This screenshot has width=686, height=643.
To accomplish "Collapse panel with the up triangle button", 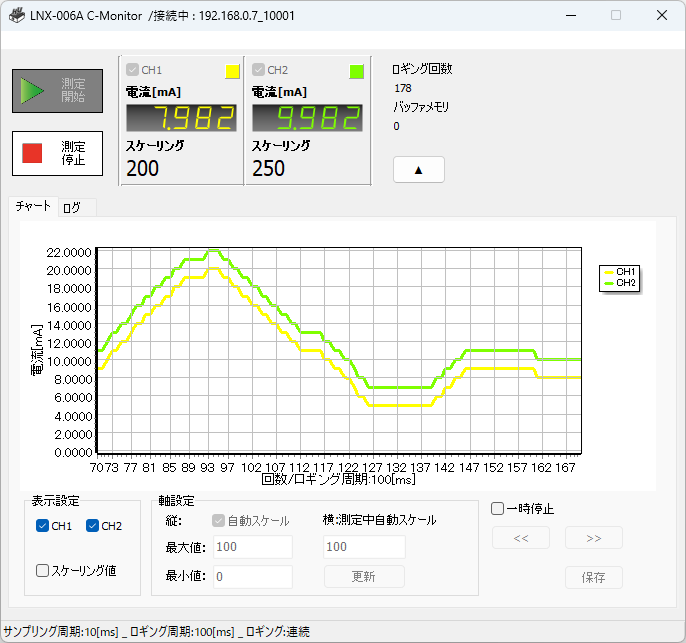I will click(418, 170).
